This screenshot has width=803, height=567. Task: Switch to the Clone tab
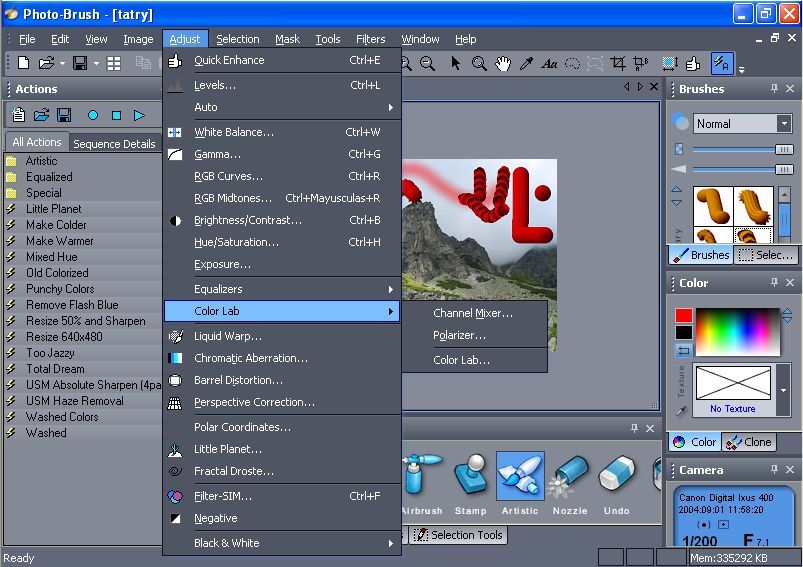point(749,442)
